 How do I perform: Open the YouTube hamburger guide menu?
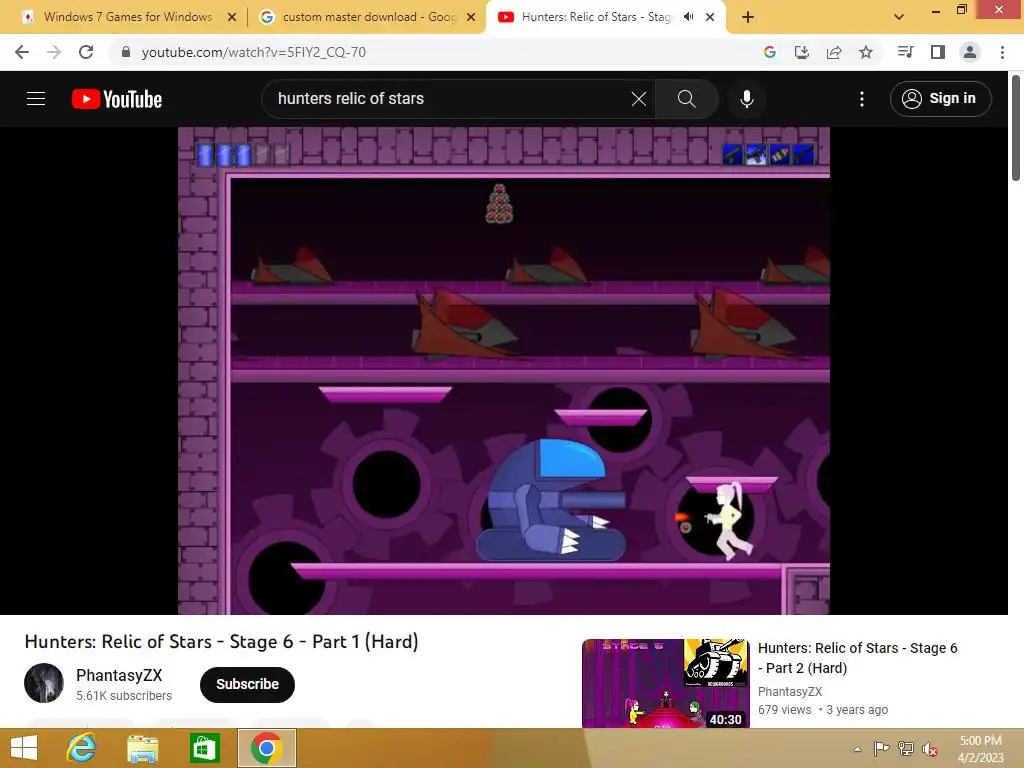pyautogui.click(x=36, y=99)
